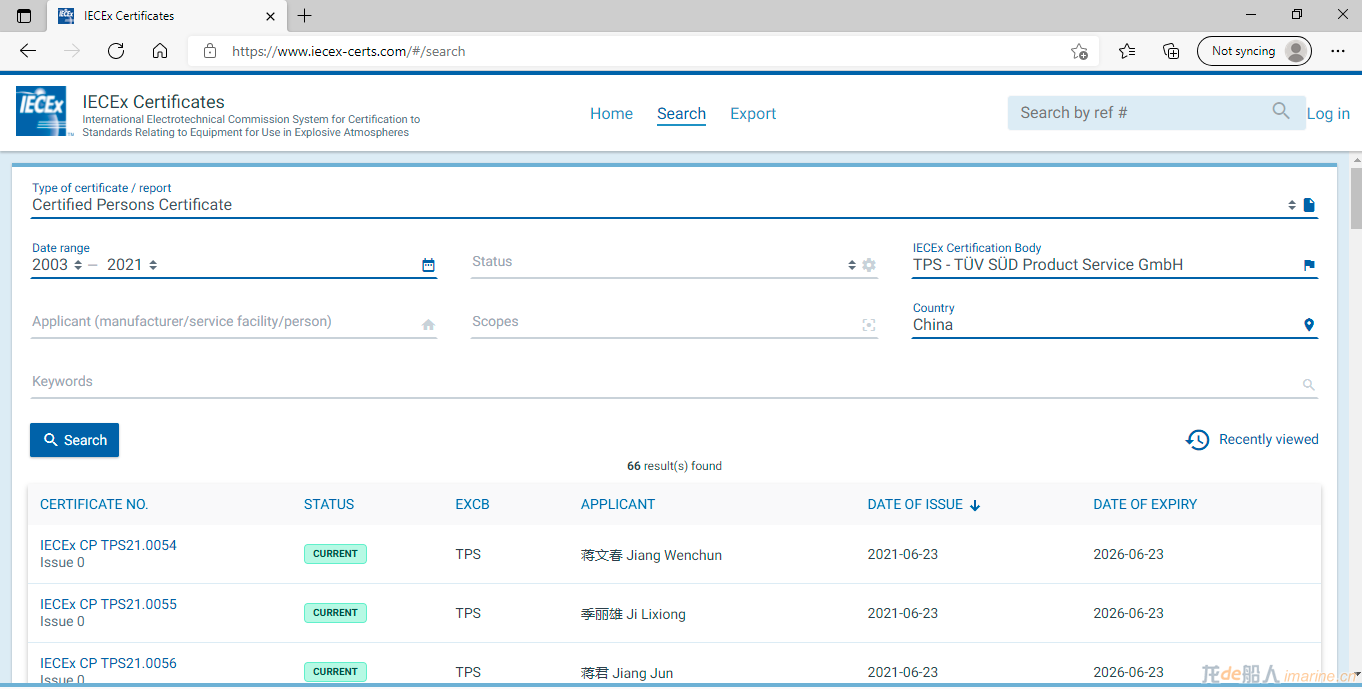The width and height of the screenshot is (1362, 689).
Task: Click the Keywords magnifier icon
Action: pos(1309,385)
